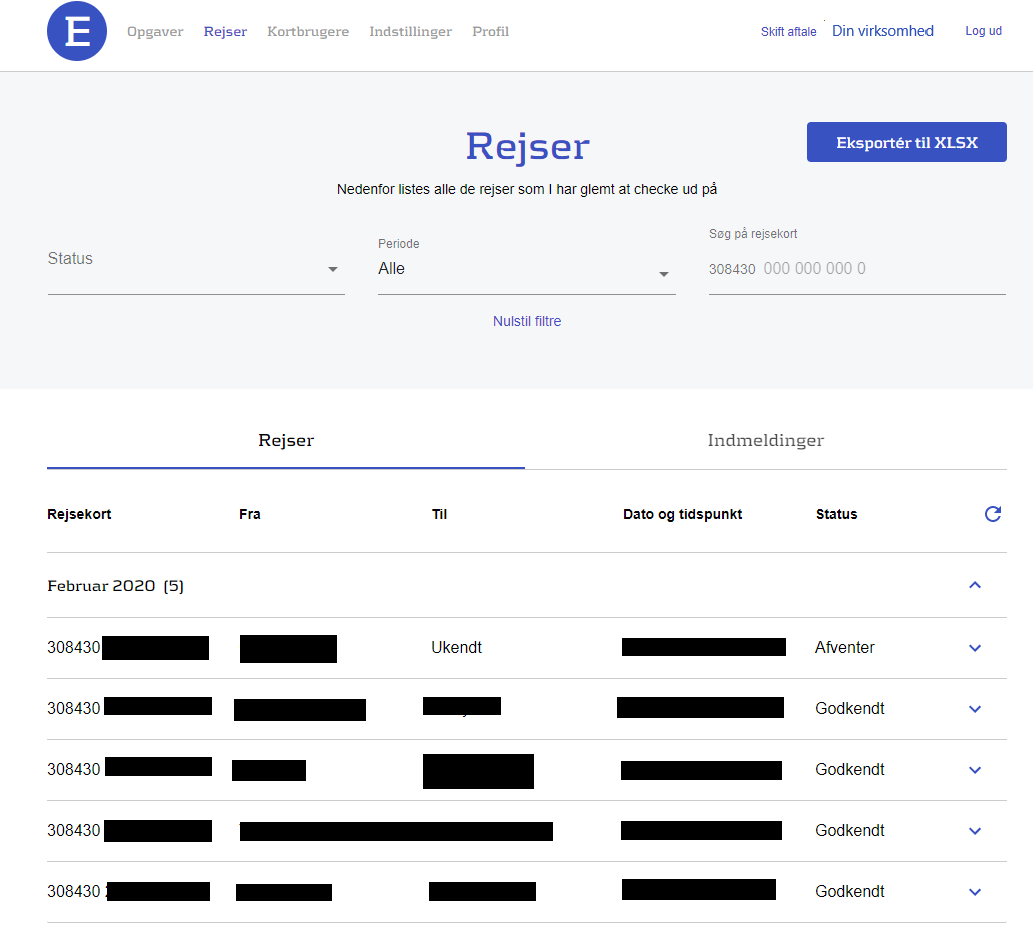Image resolution: width=1033 pixels, height=935 pixels.
Task: Click the Skift aftale link
Action: pyautogui.click(x=788, y=32)
